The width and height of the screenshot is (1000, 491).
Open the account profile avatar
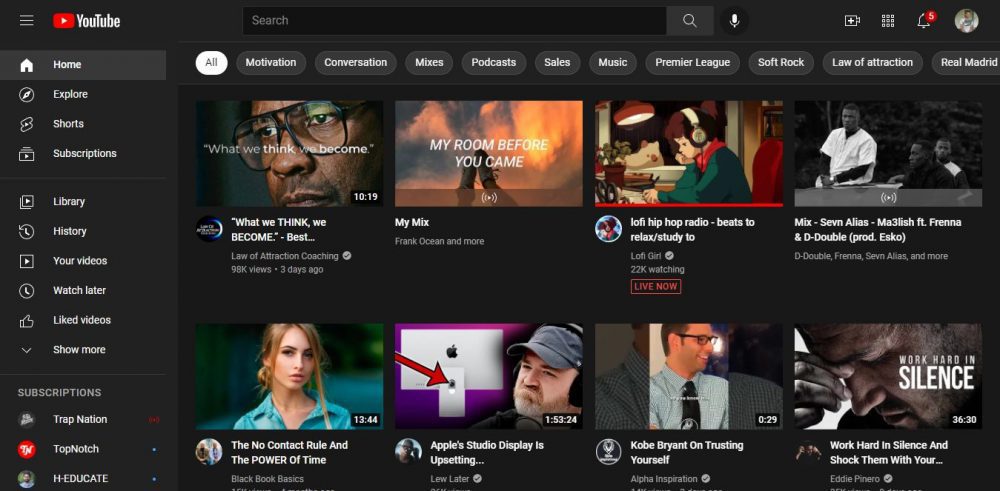966,20
